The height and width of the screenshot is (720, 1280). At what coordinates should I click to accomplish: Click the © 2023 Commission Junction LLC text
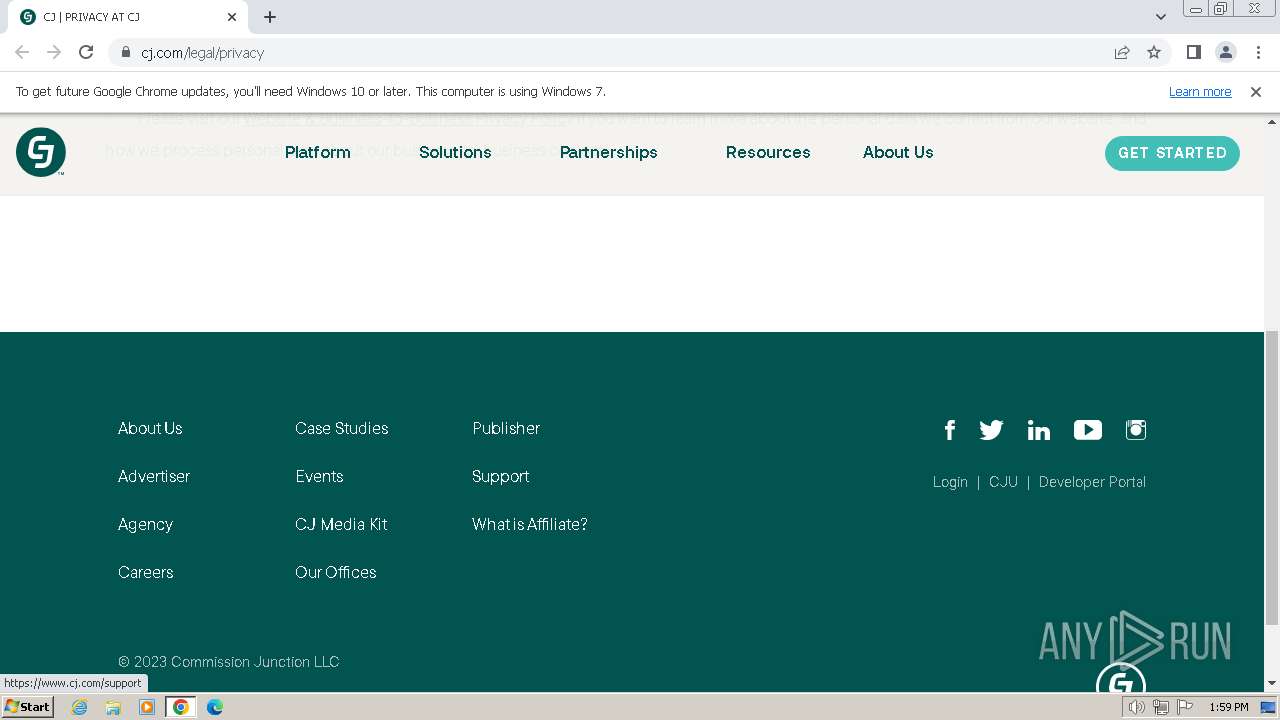tap(229, 662)
